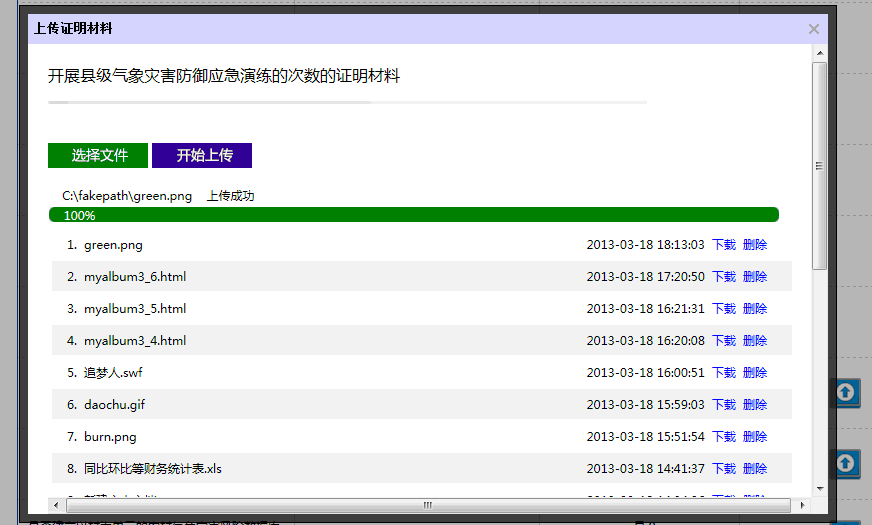Download myalbum3_4.html file
872x525 pixels.
tap(724, 340)
